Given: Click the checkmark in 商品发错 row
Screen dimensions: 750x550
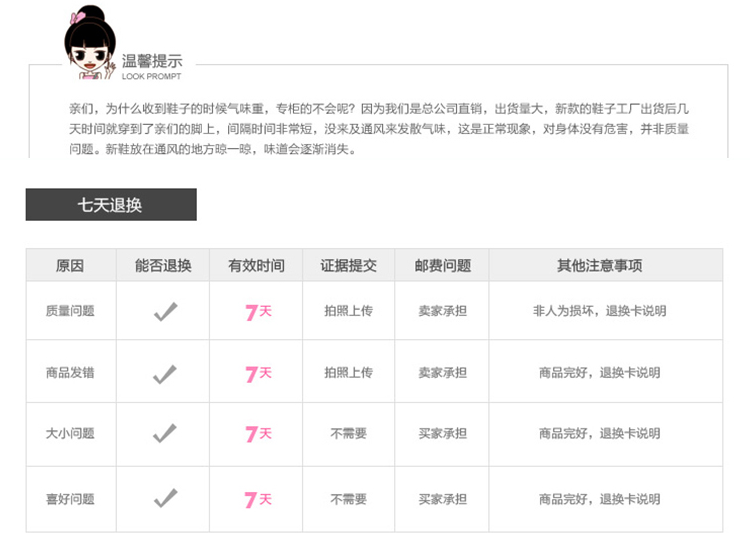Looking at the screenshot, I should pyautogui.click(x=165, y=374).
